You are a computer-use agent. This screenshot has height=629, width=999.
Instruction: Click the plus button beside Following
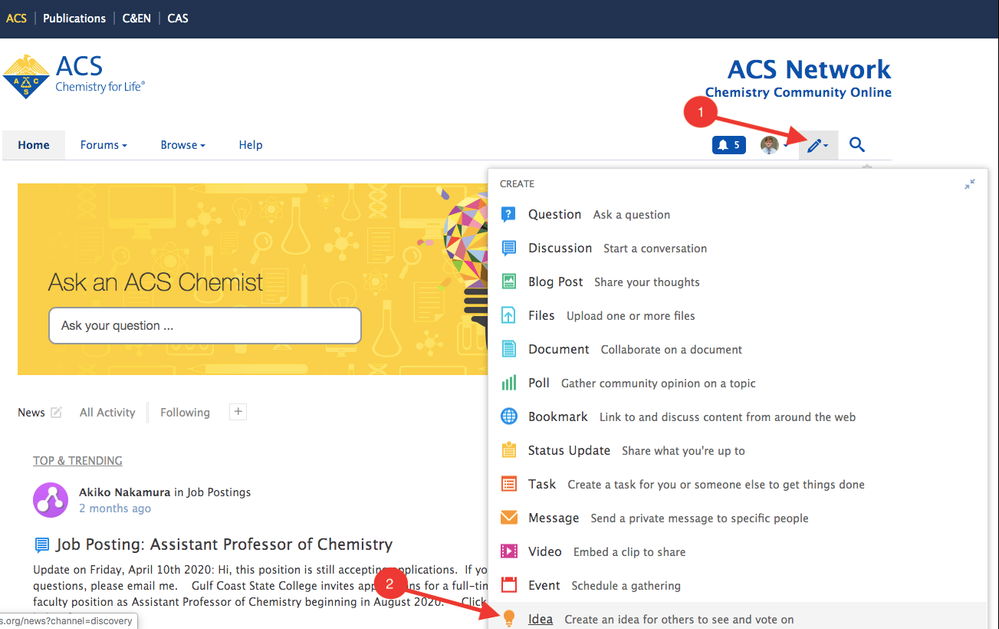(x=238, y=412)
